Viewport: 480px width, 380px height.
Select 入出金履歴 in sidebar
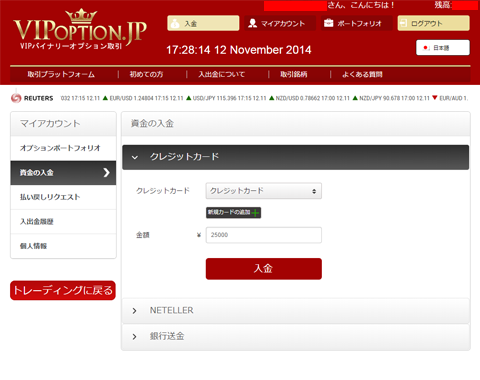pos(63,222)
